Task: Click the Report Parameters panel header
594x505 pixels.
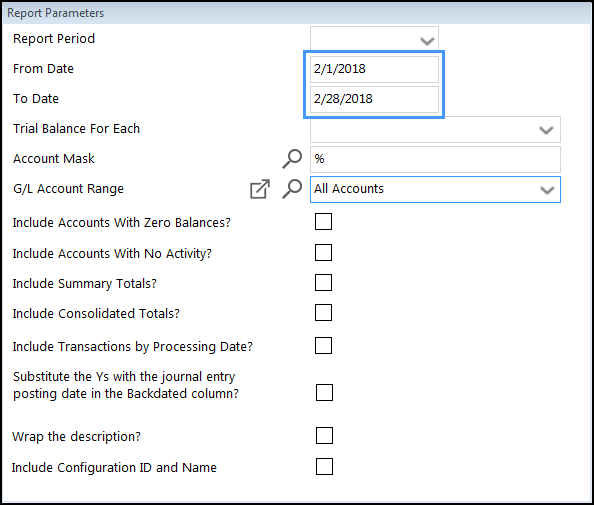Action: pyautogui.click(x=297, y=13)
